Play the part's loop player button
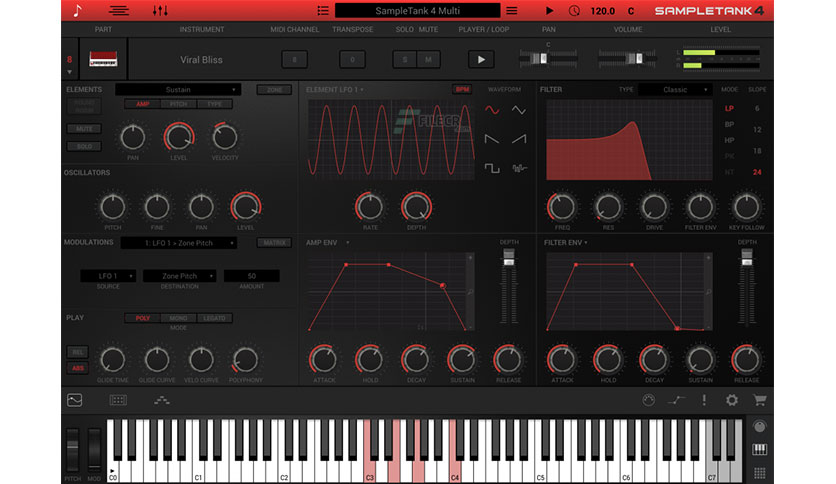The image size is (836, 484). pos(481,59)
